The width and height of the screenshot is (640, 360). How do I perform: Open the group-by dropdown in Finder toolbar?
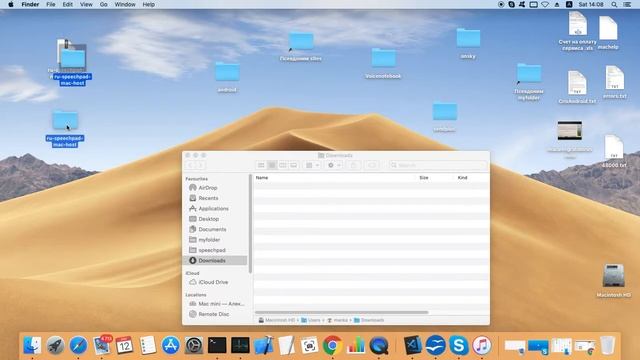click(x=312, y=165)
